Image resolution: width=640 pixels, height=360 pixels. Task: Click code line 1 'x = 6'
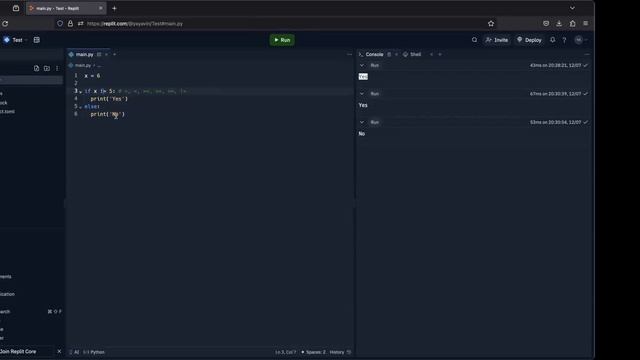(92, 76)
